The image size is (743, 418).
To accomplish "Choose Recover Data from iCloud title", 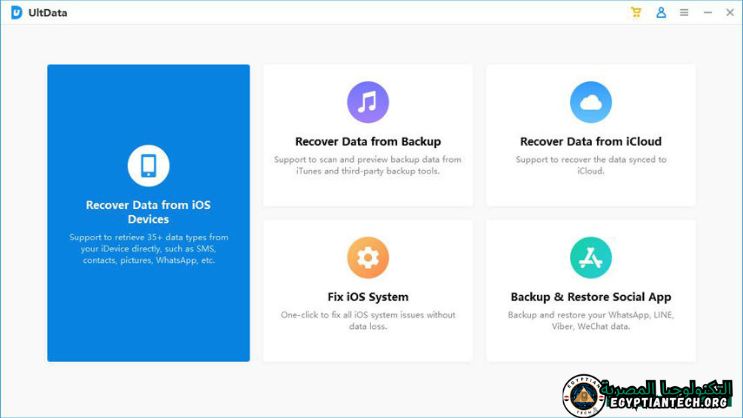I will point(591,142).
